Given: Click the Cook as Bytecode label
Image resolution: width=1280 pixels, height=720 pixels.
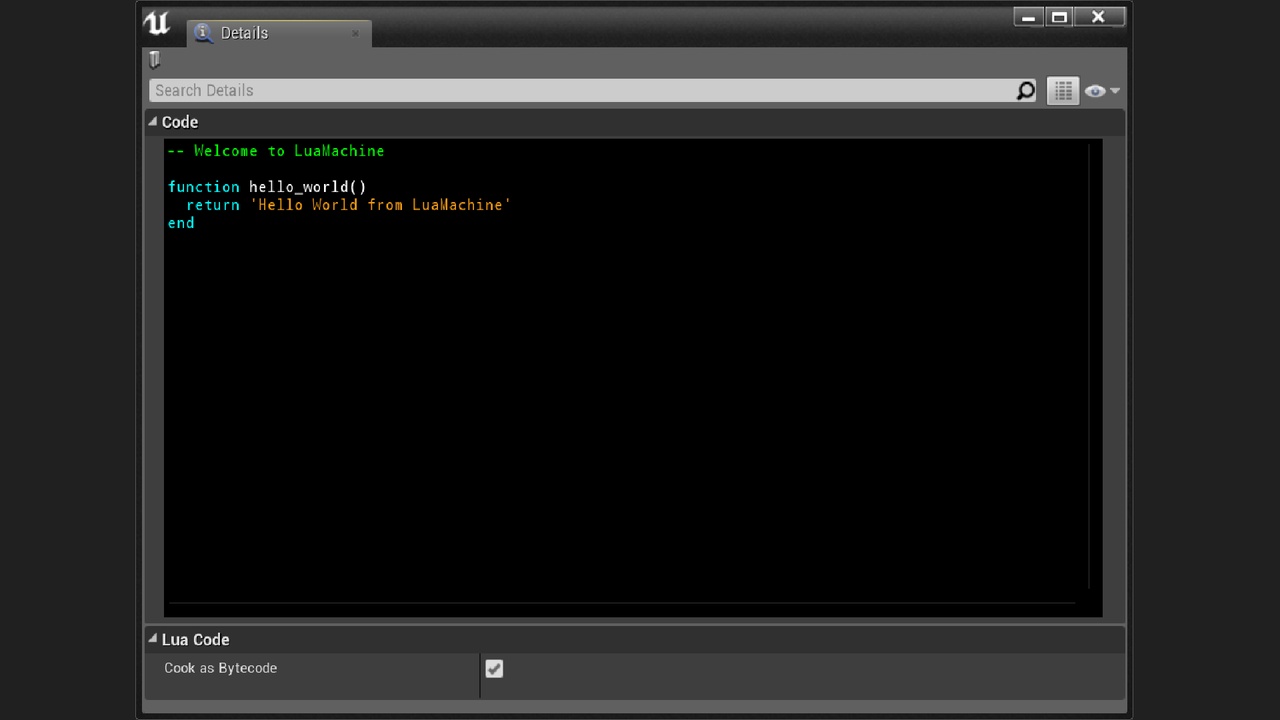Looking at the screenshot, I should pos(221,668).
